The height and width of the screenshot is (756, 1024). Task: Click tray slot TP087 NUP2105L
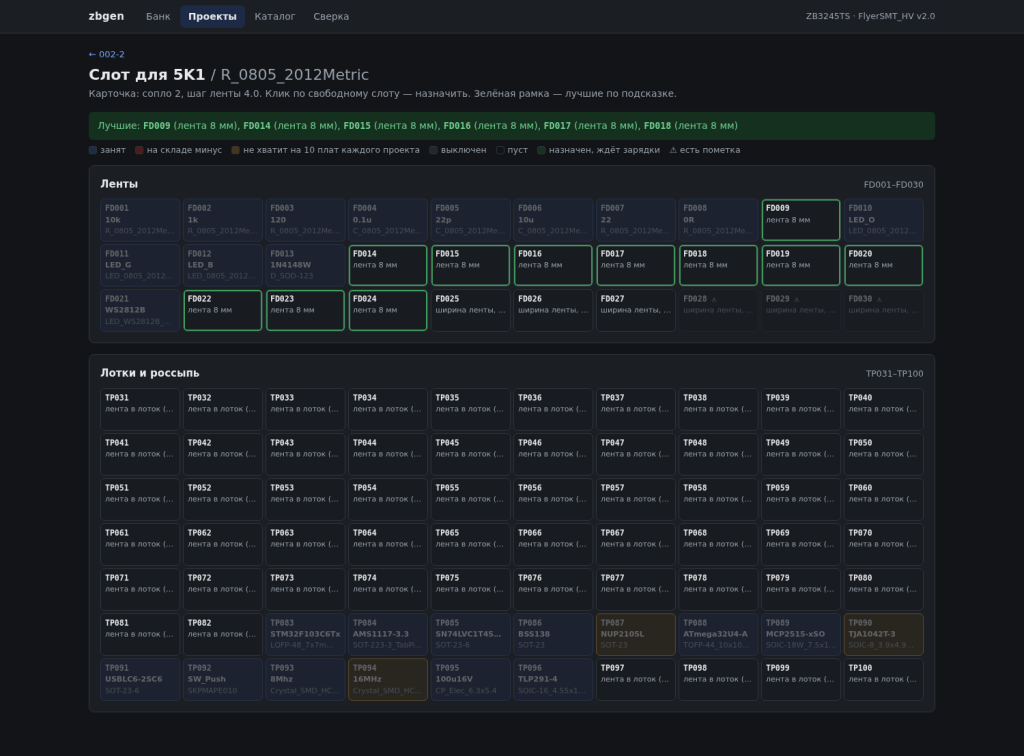click(635, 635)
